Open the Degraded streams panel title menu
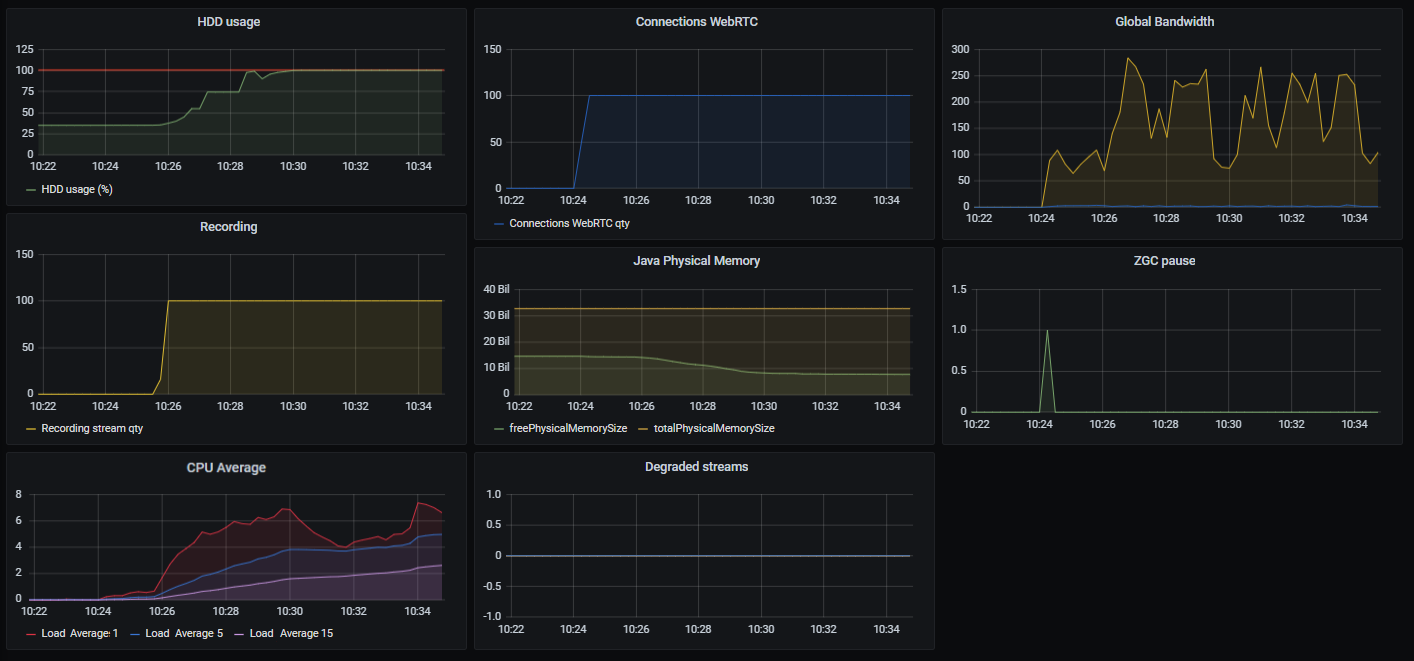Screen dimensions: 1414x661 (x=697, y=467)
